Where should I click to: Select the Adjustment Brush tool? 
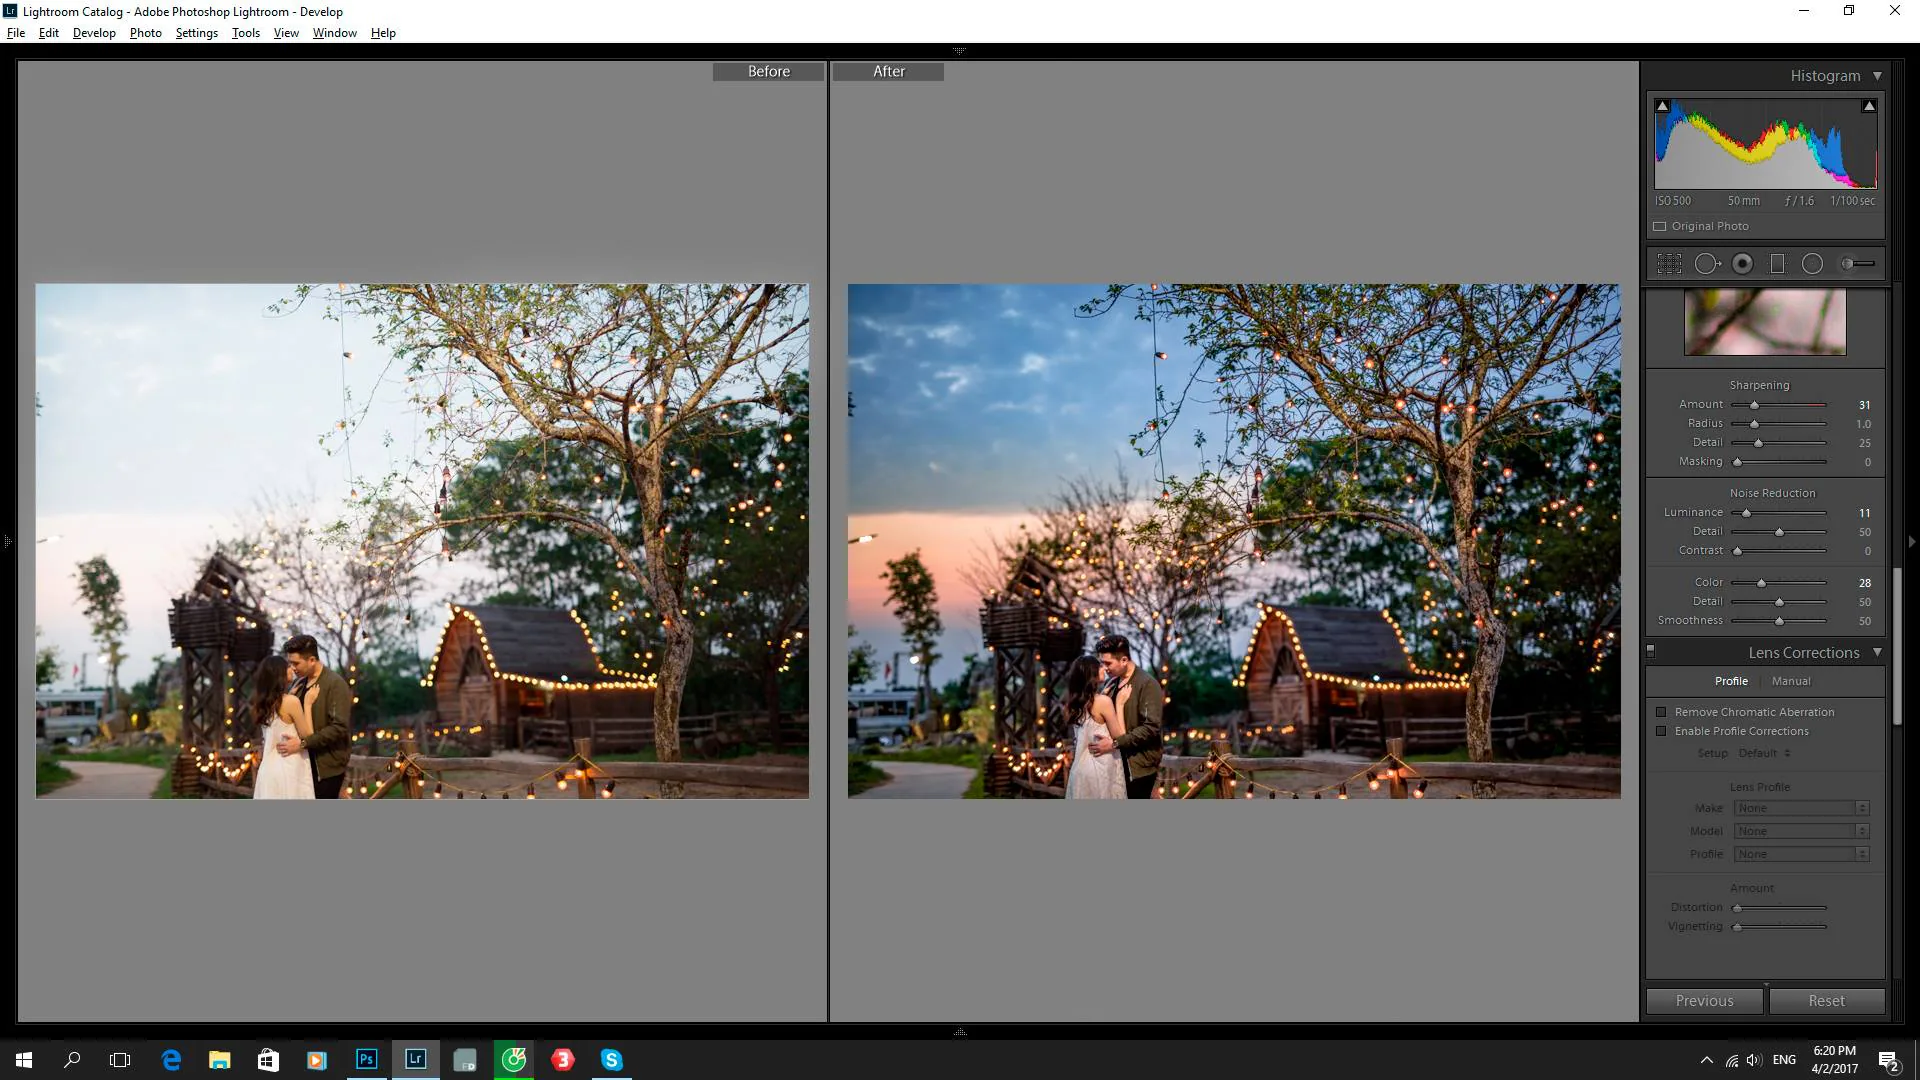tap(1858, 264)
